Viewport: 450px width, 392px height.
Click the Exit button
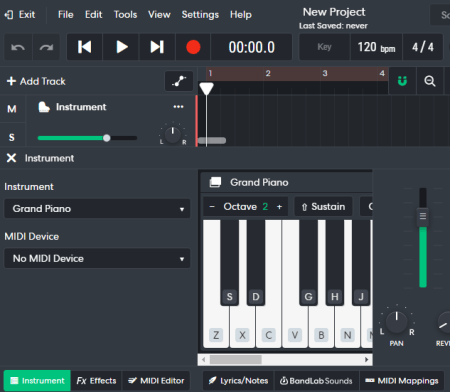pos(20,15)
